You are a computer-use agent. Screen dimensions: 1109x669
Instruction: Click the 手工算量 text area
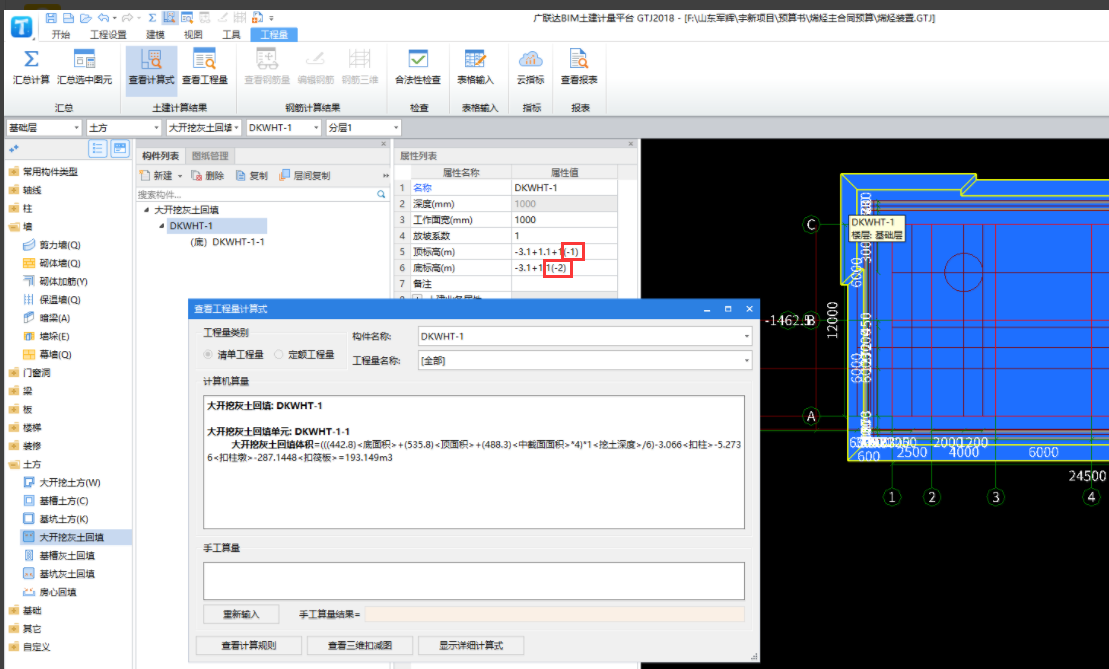pyautogui.click(x=474, y=581)
